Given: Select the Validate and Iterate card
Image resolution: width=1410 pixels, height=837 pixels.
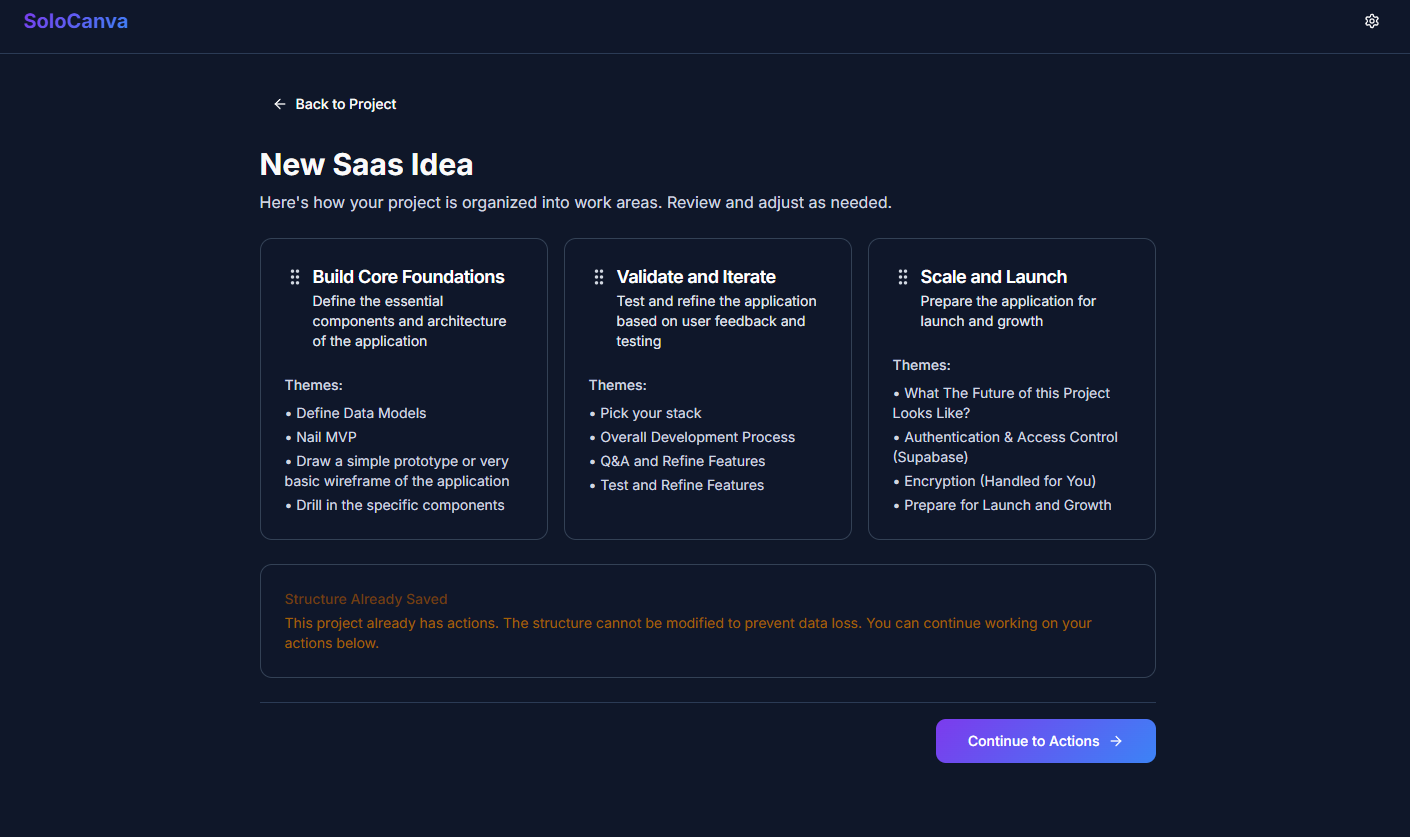Looking at the screenshot, I should (707, 388).
